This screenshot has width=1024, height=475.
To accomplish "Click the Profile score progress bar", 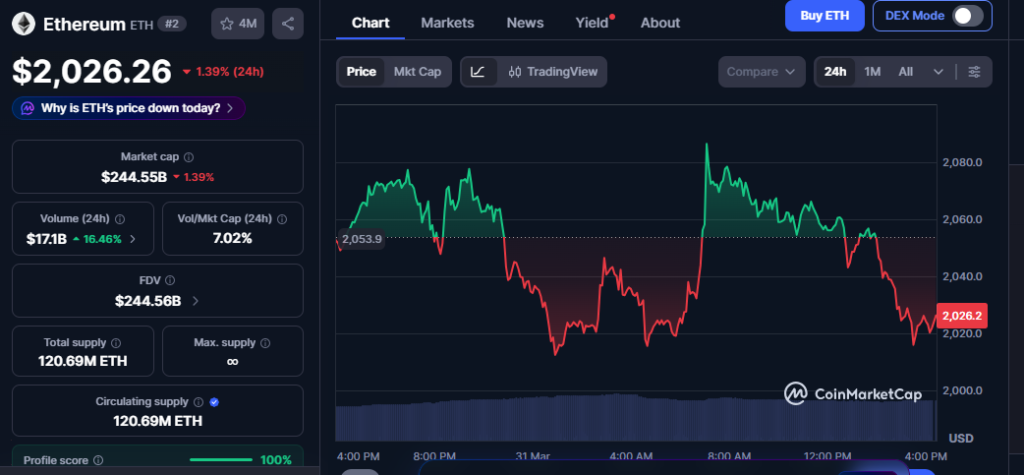I will pyautogui.click(x=220, y=460).
